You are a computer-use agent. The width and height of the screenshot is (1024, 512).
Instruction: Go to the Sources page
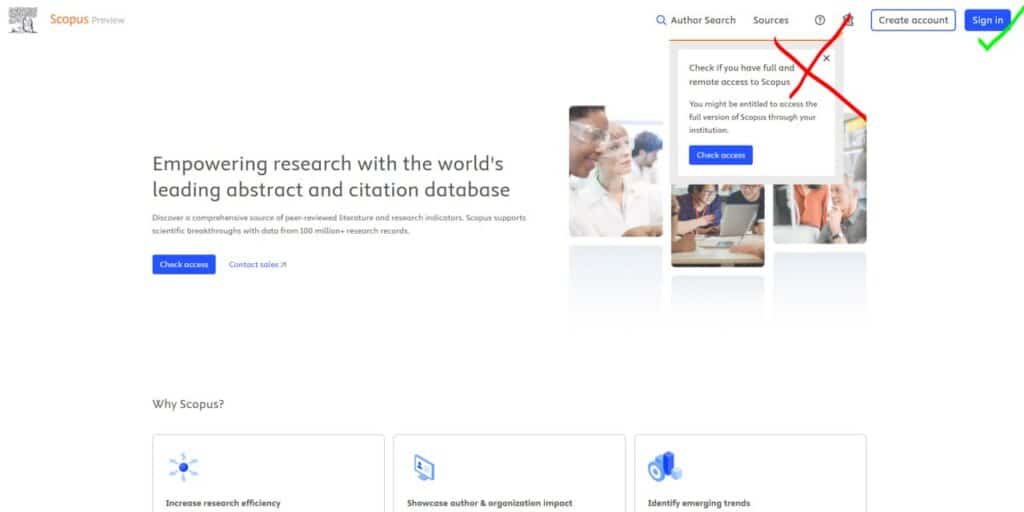pyautogui.click(x=771, y=20)
